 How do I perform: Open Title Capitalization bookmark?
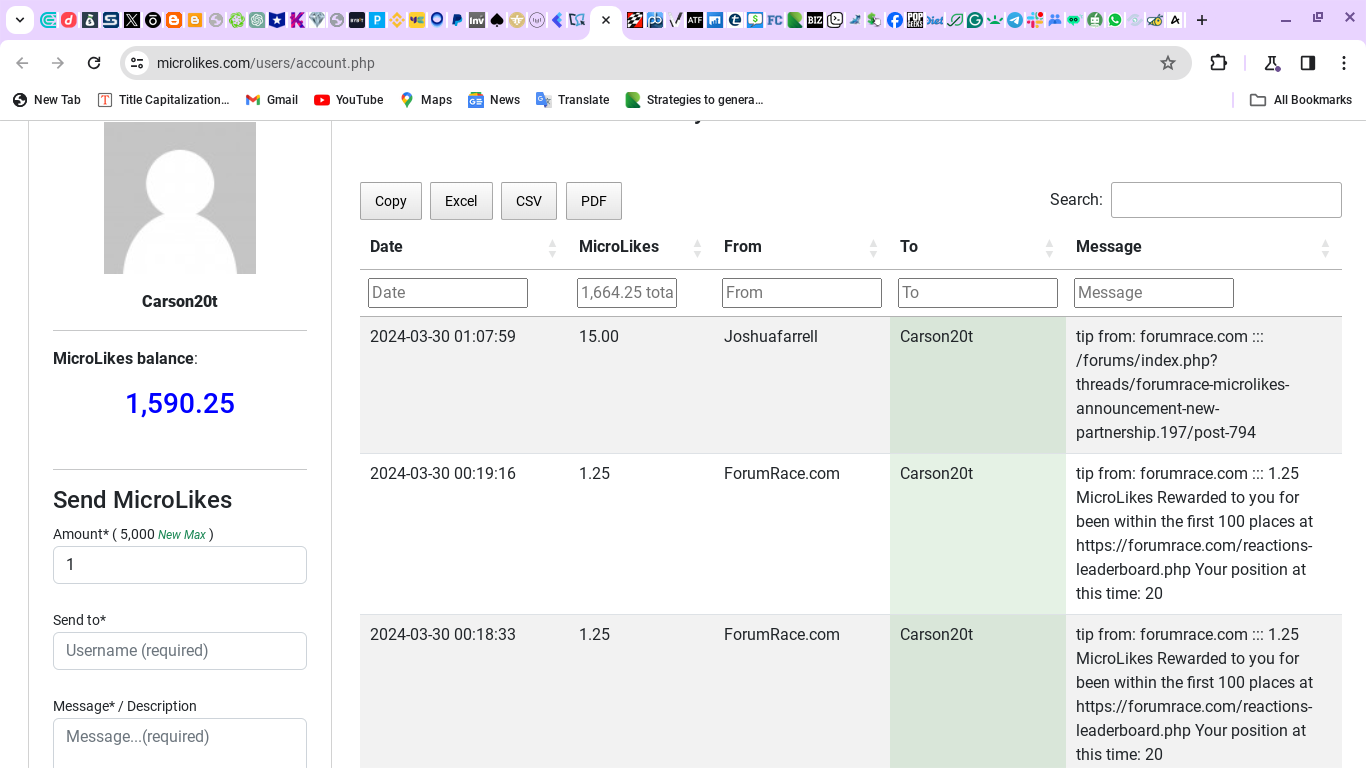point(164,100)
